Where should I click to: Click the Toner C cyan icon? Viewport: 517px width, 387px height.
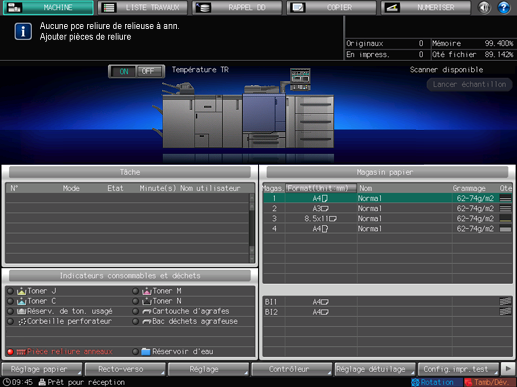[x=22, y=301]
